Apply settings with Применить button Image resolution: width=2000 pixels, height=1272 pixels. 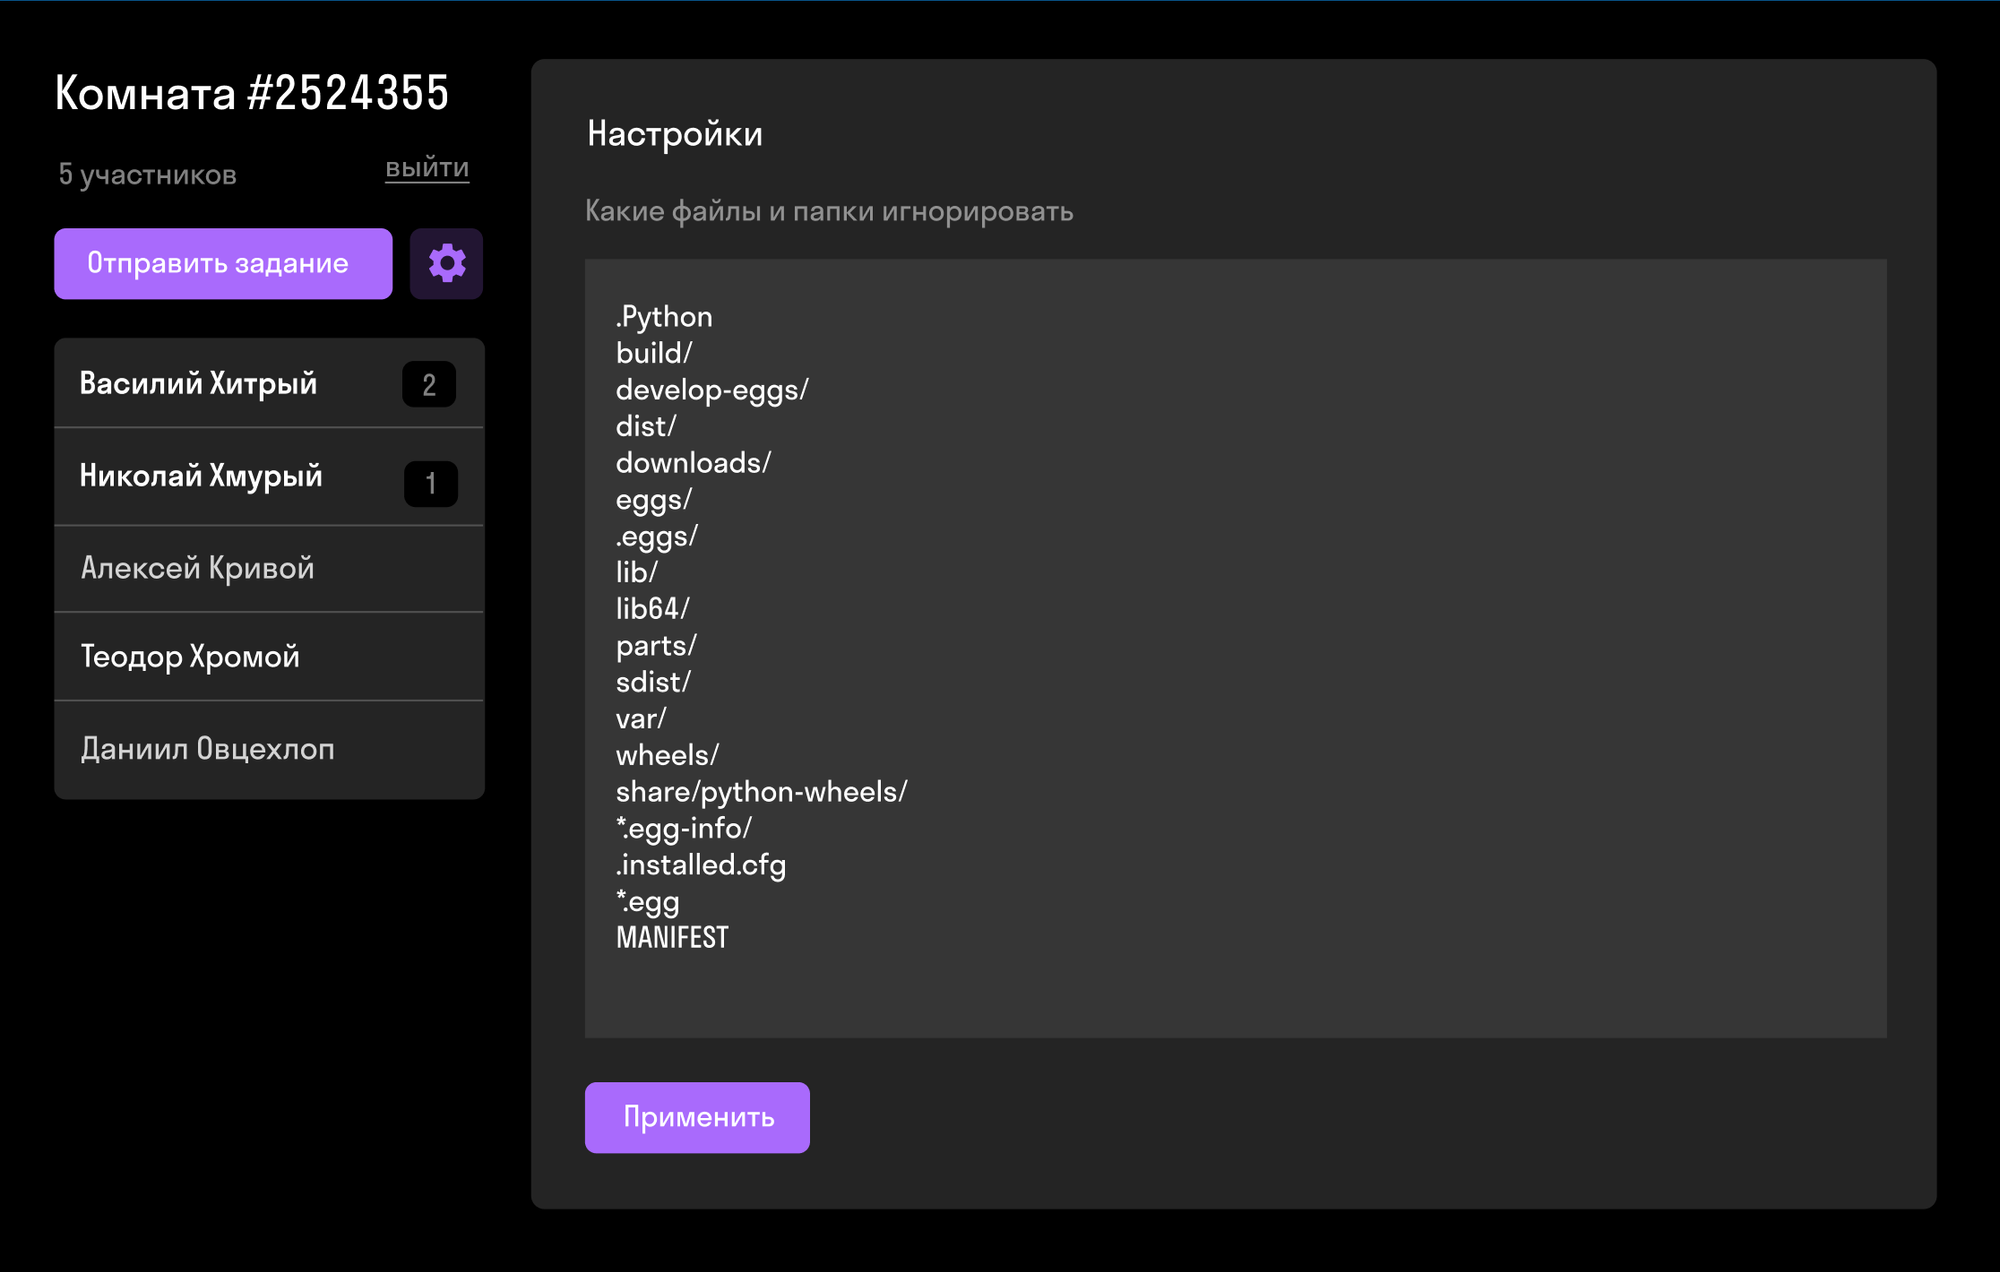coord(697,1117)
